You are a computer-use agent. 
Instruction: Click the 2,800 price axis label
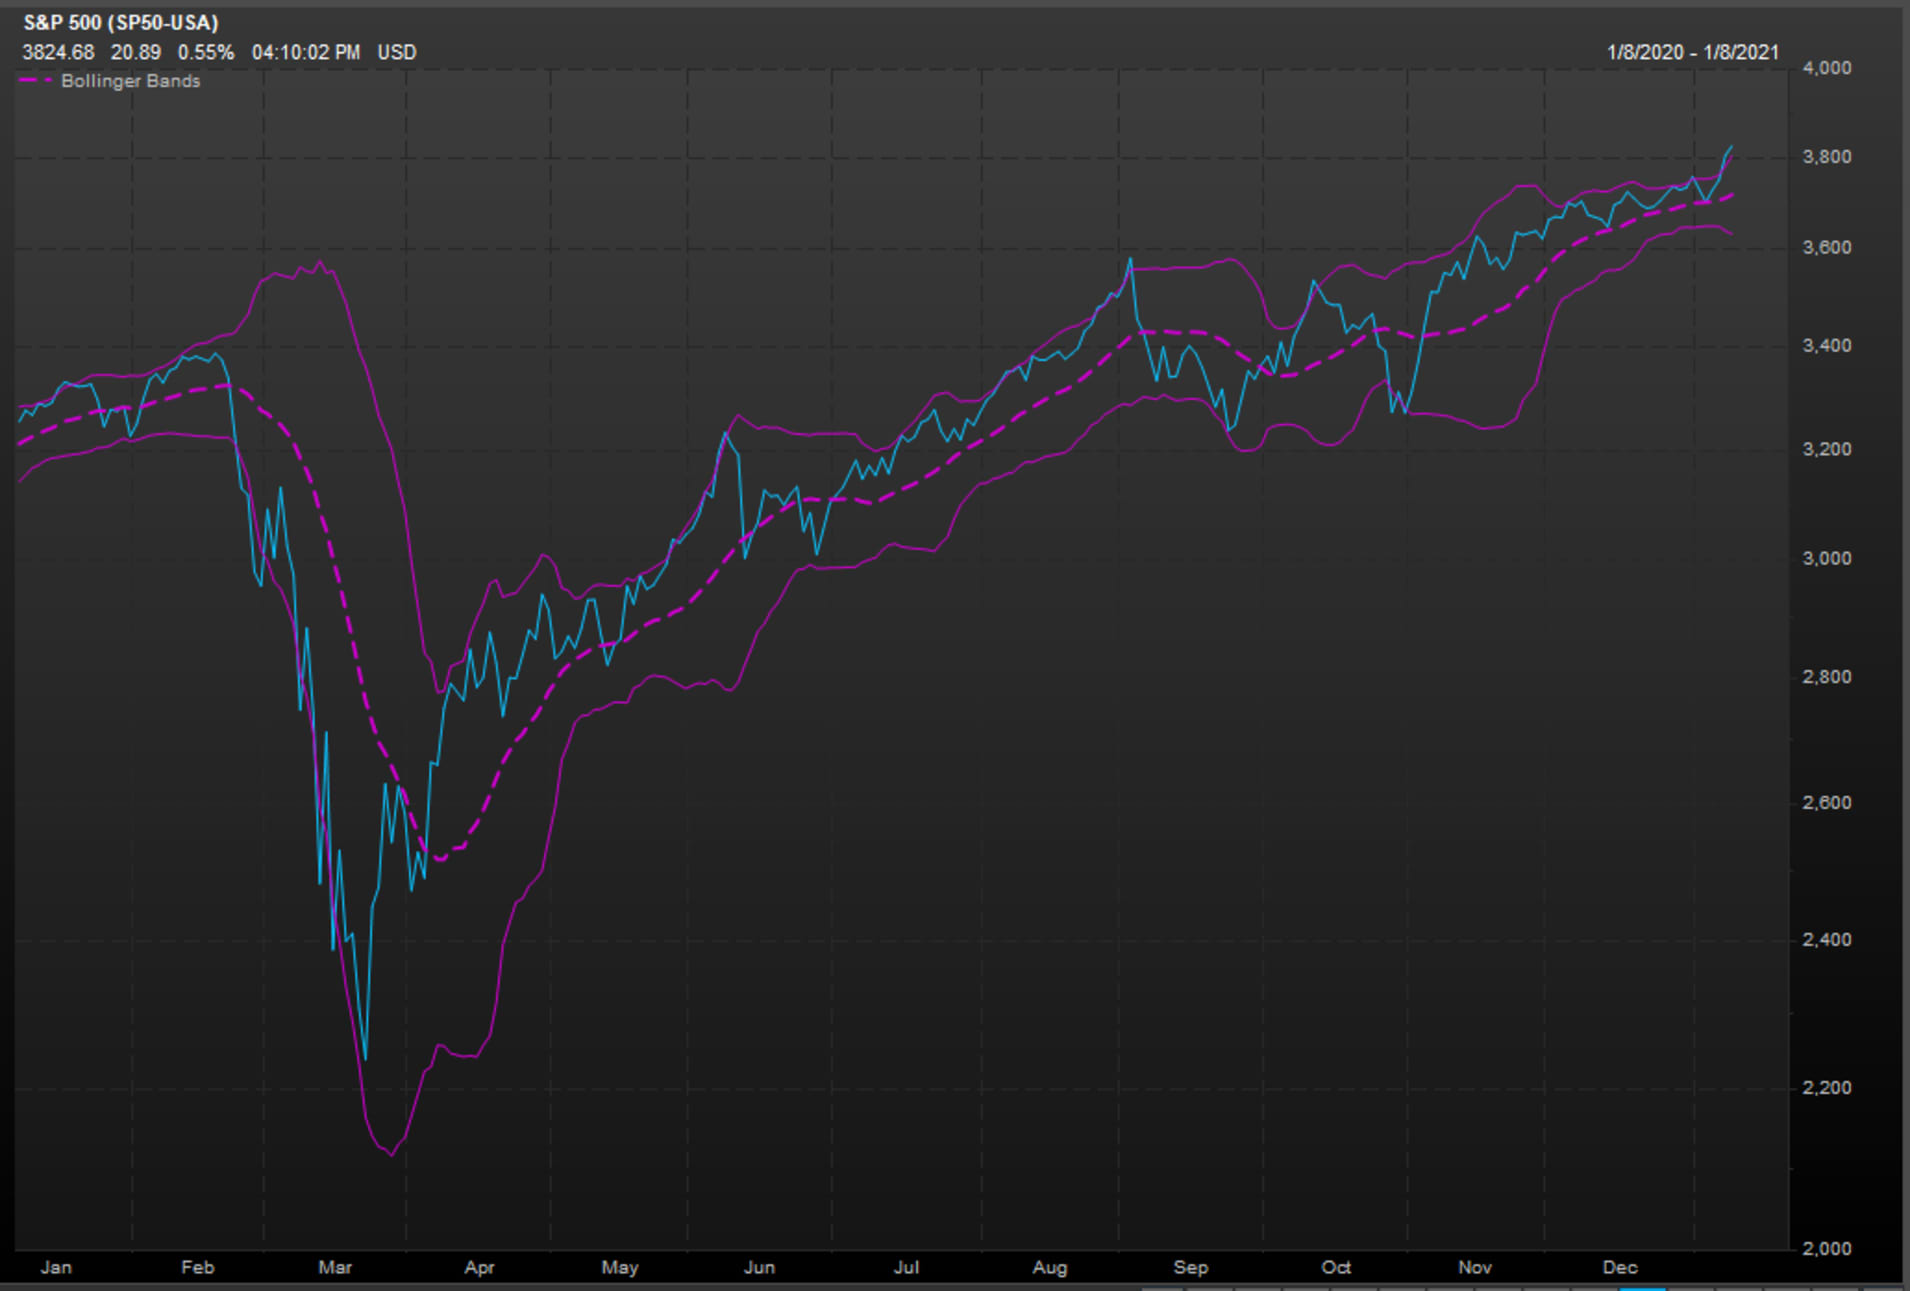point(1827,677)
